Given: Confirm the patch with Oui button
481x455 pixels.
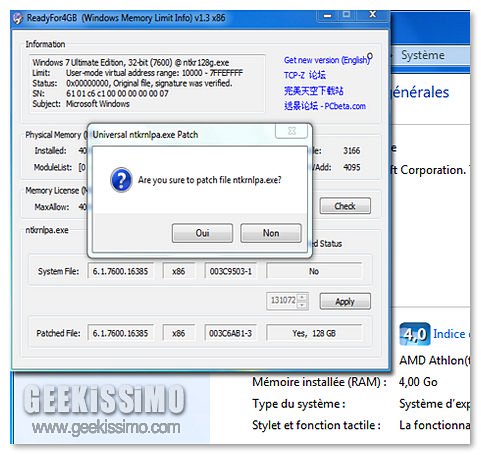Looking at the screenshot, I should [x=202, y=233].
